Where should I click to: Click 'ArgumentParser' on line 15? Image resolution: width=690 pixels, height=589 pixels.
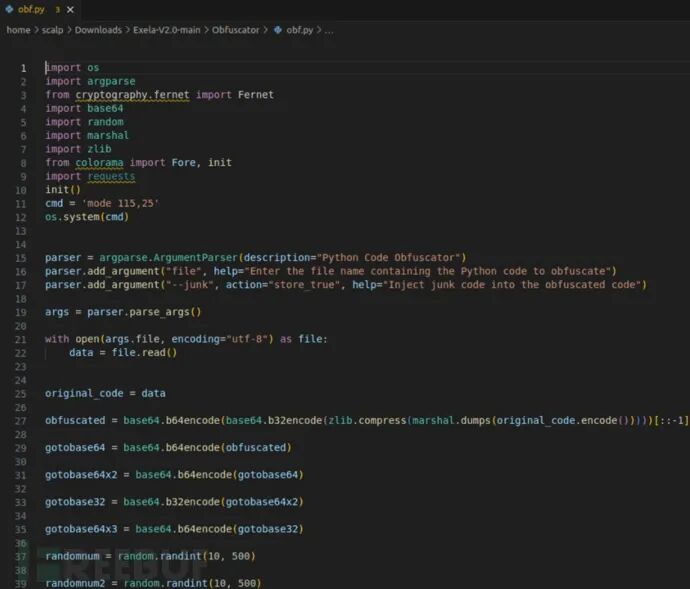click(195, 258)
